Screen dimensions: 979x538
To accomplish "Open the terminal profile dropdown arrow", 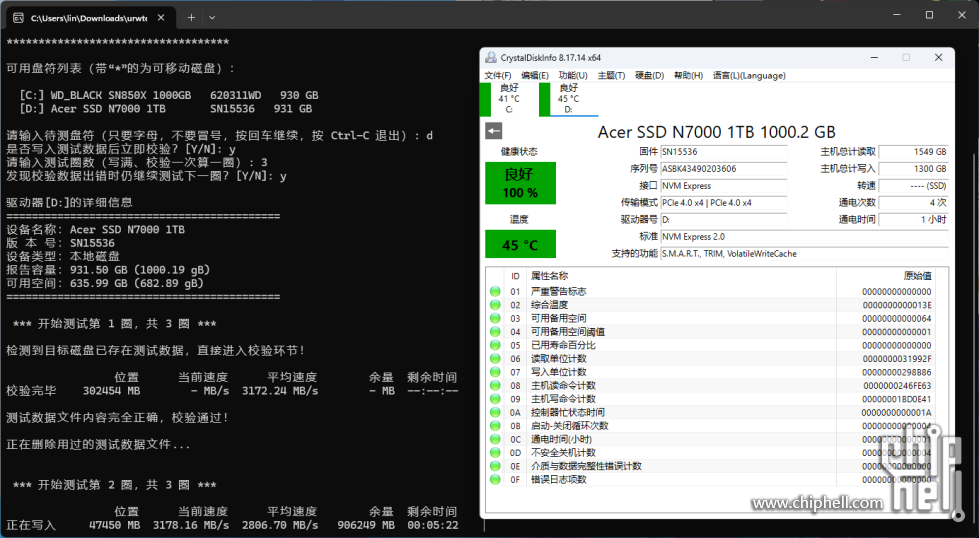I will [212, 17].
